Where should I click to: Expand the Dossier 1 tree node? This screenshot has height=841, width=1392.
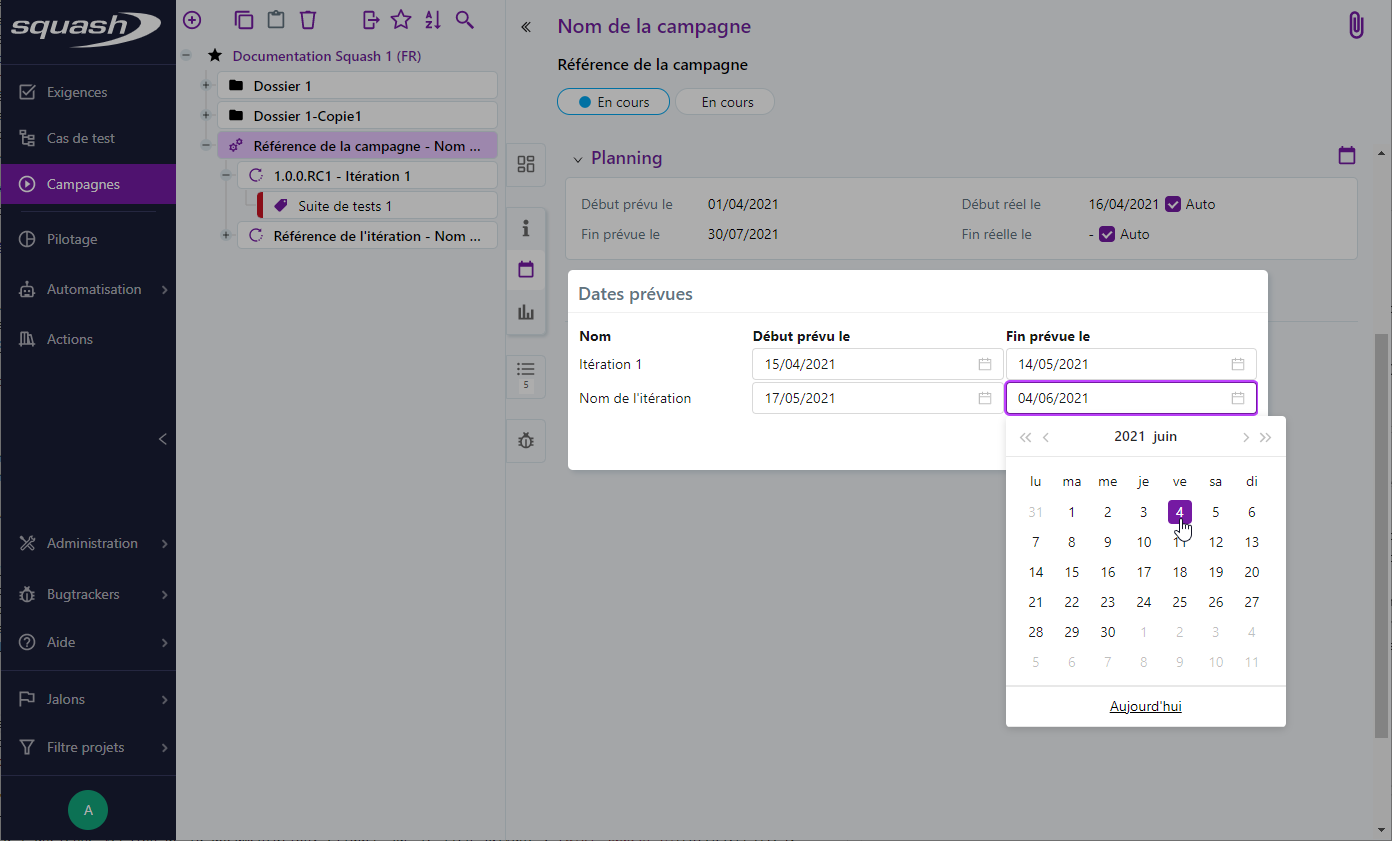pos(206,85)
